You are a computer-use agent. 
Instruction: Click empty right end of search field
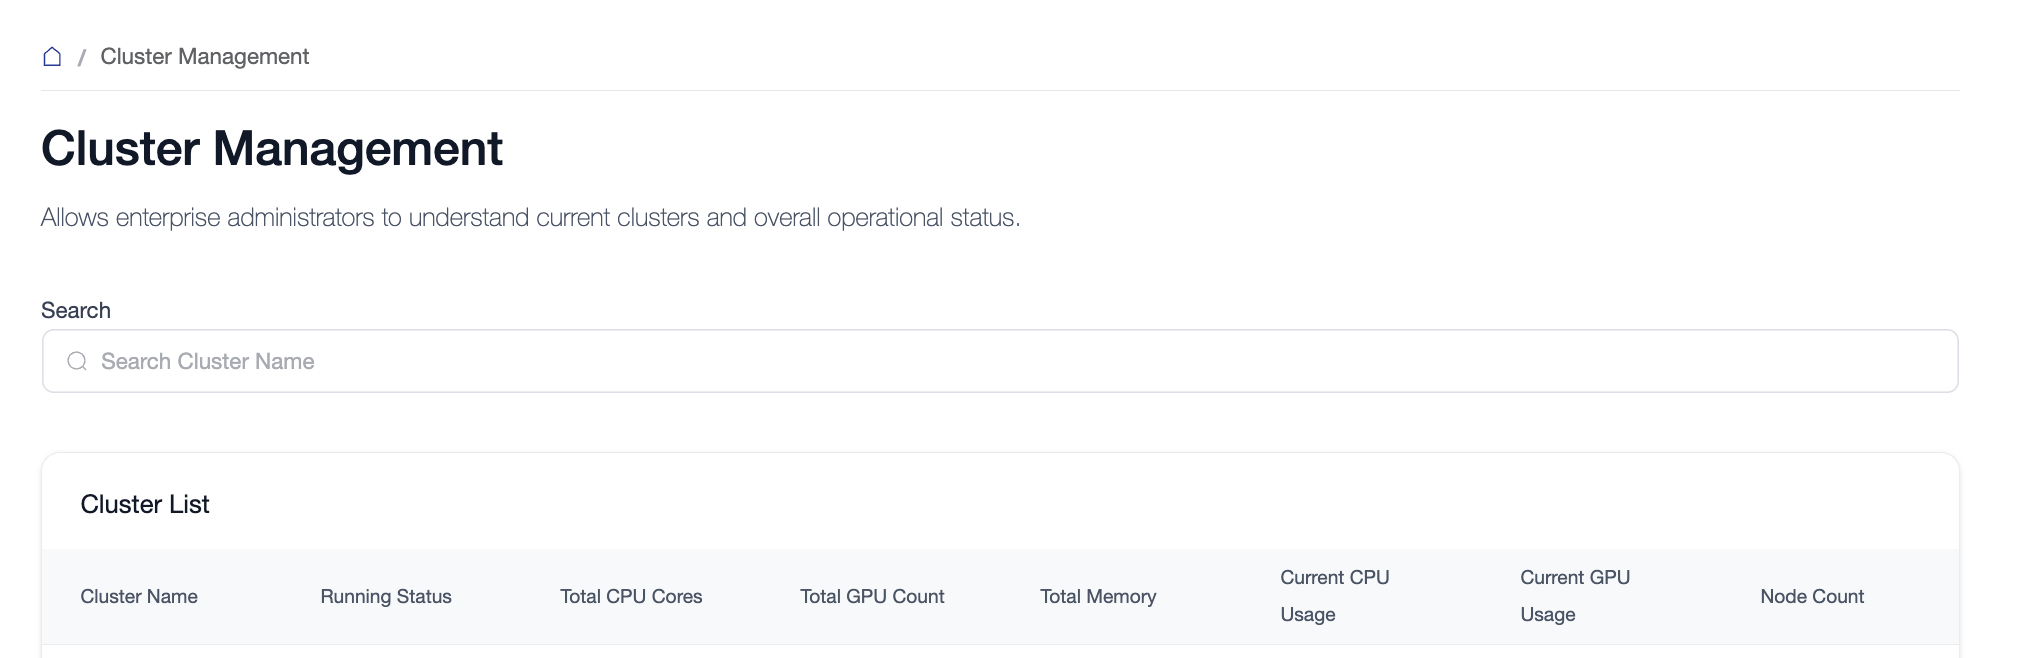(1850, 361)
